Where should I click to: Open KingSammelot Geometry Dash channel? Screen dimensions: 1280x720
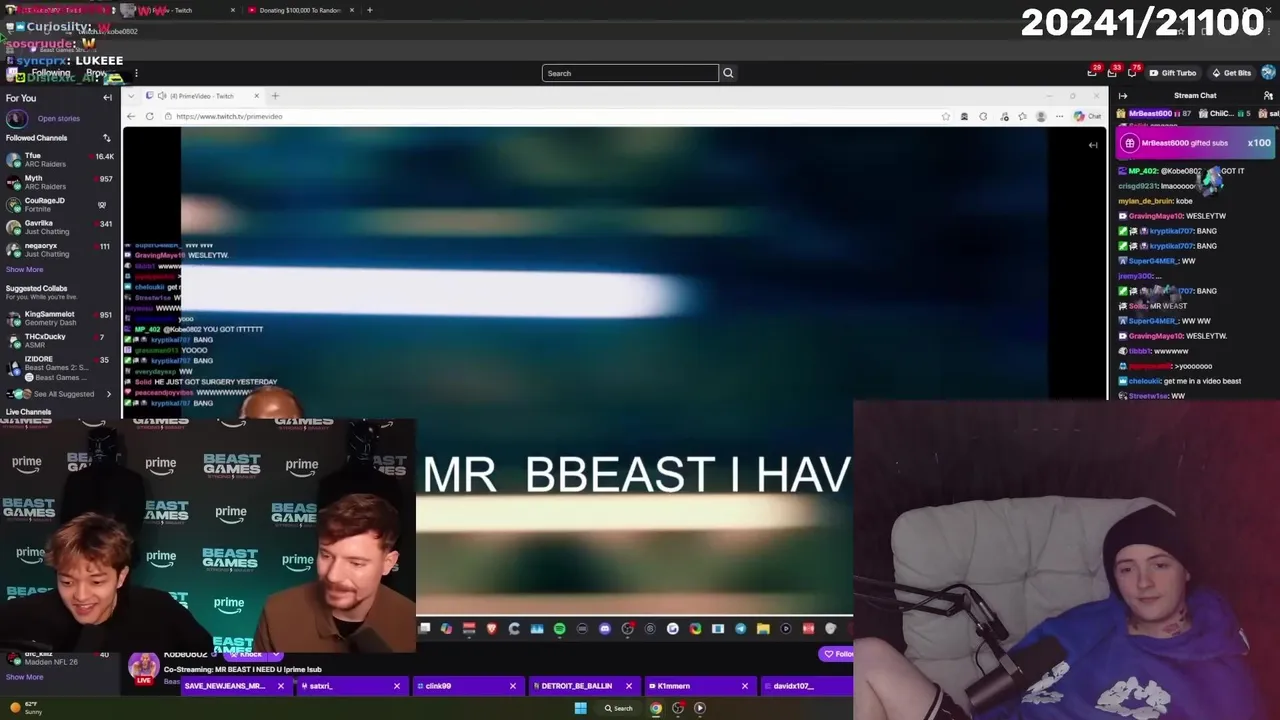coord(60,318)
